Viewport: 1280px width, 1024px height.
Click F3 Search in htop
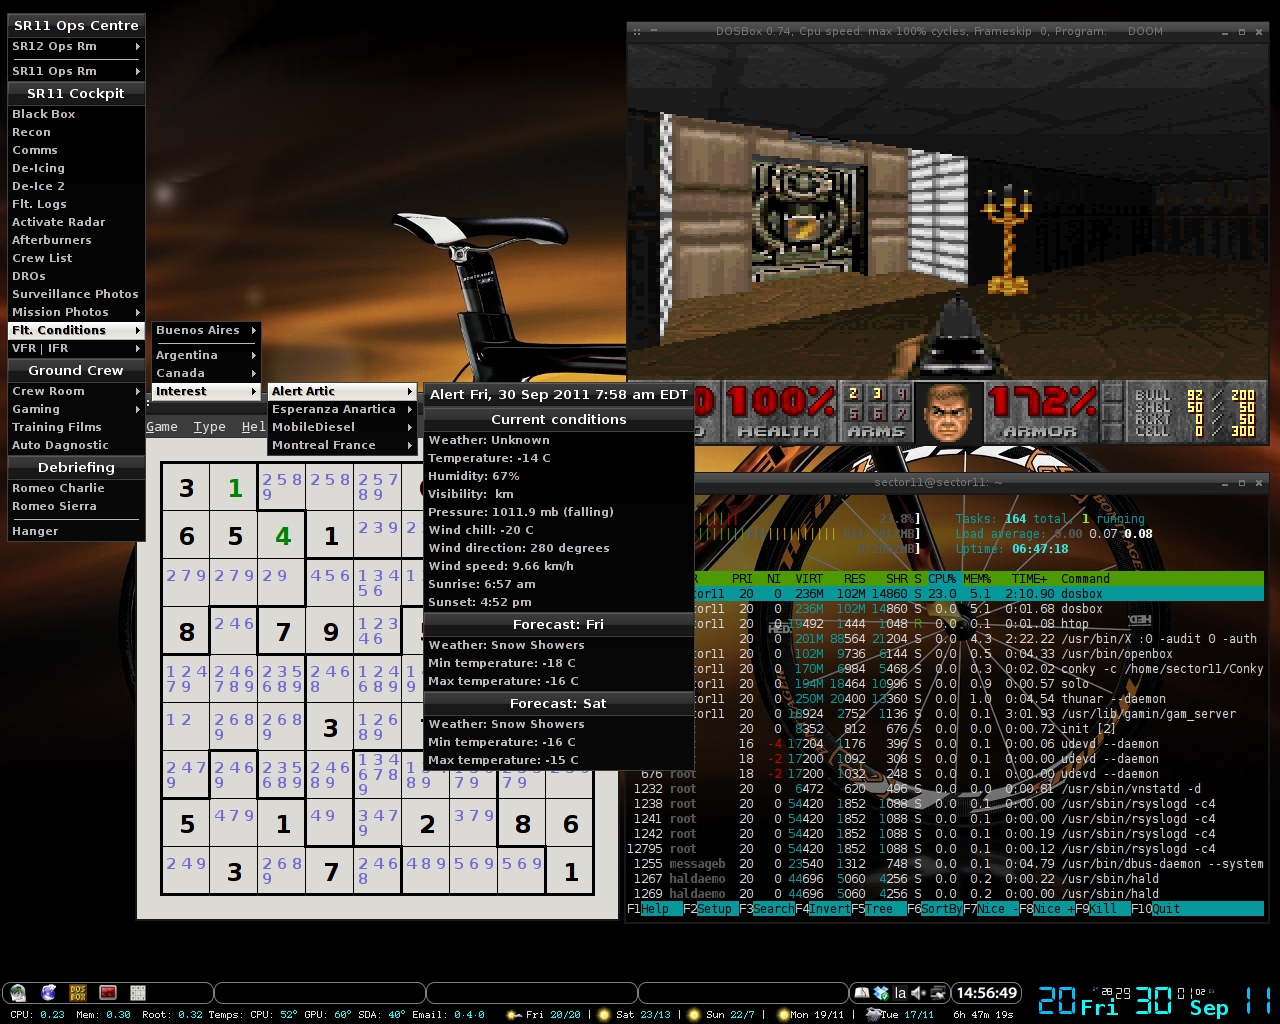pos(766,909)
